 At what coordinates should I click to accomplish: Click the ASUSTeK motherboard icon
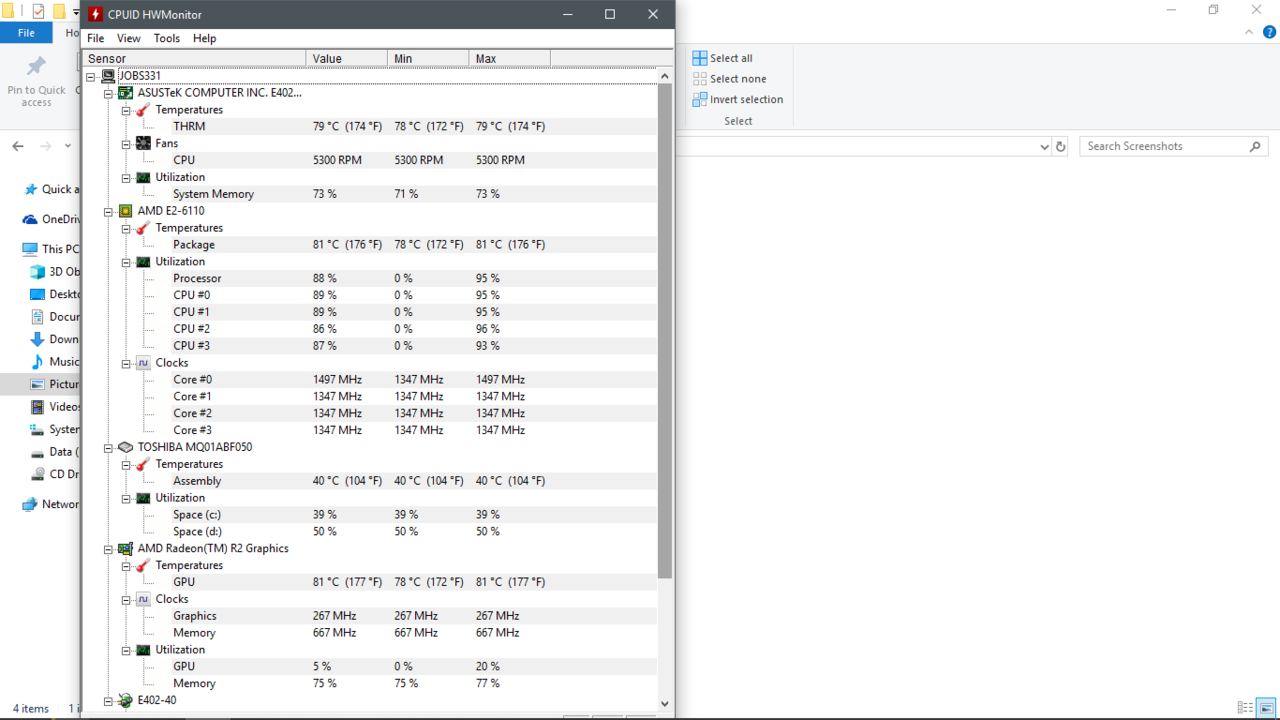(126, 93)
